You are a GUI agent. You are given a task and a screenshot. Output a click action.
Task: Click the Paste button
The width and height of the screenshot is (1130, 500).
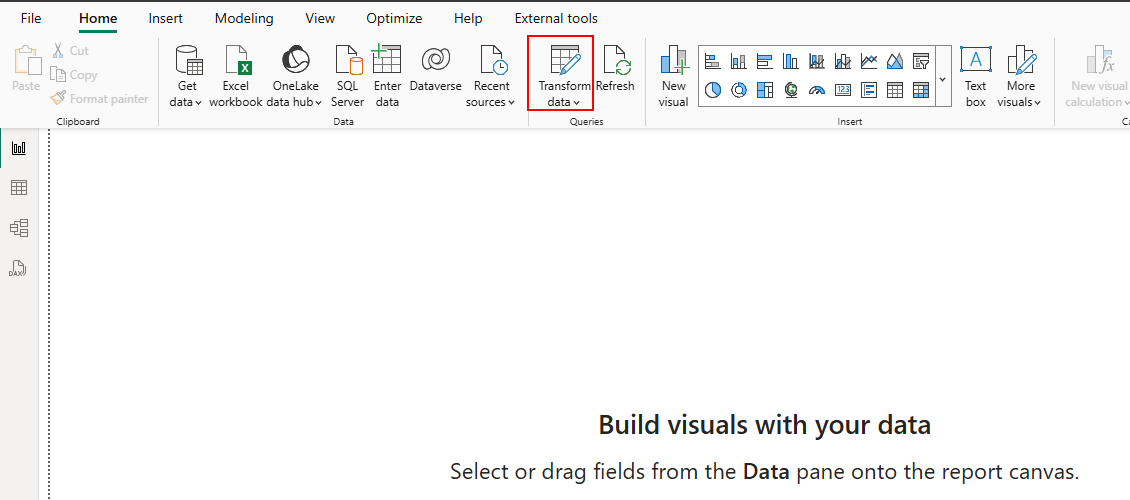tap(26, 70)
